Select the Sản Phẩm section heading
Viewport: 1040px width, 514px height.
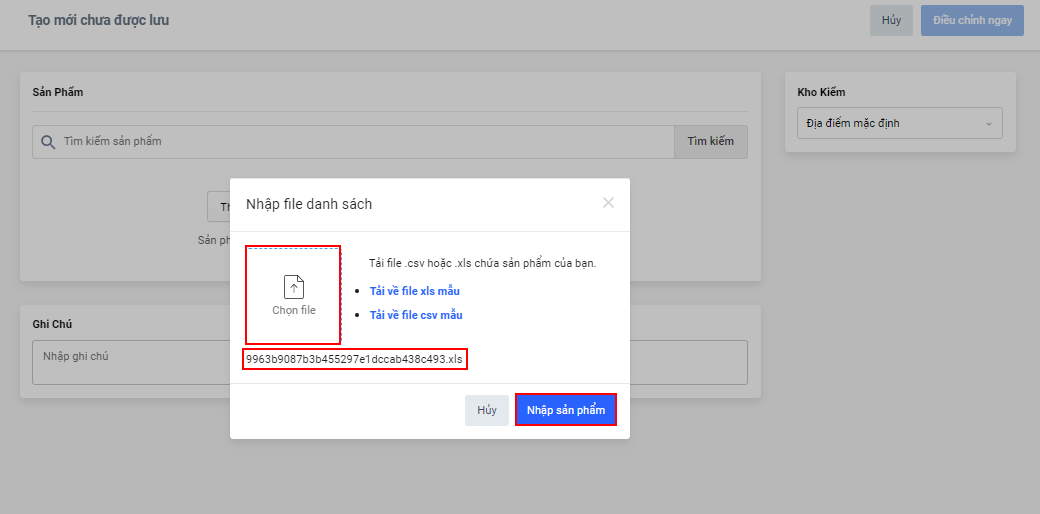click(x=57, y=92)
